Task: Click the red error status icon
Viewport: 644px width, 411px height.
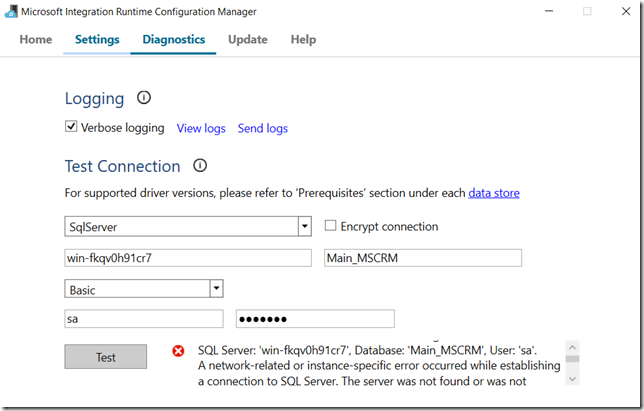Action: click(x=178, y=351)
